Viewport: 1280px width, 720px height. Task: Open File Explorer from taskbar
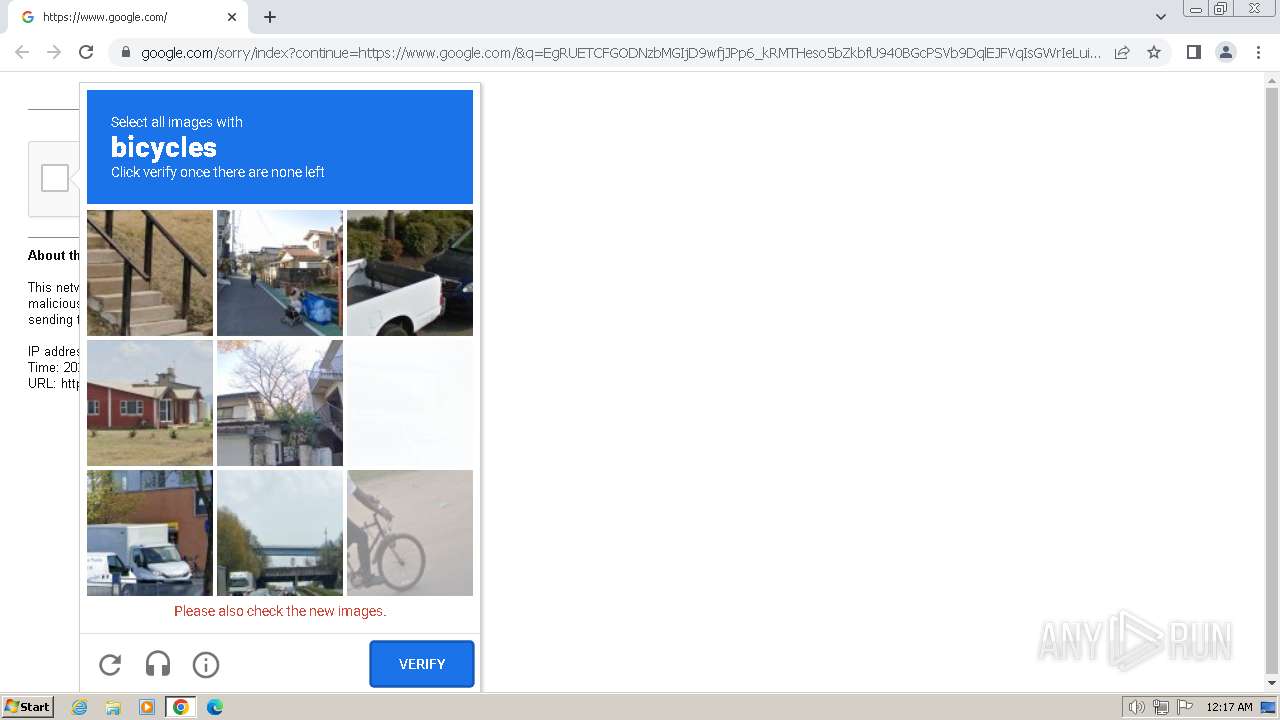pyautogui.click(x=113, y=707)
